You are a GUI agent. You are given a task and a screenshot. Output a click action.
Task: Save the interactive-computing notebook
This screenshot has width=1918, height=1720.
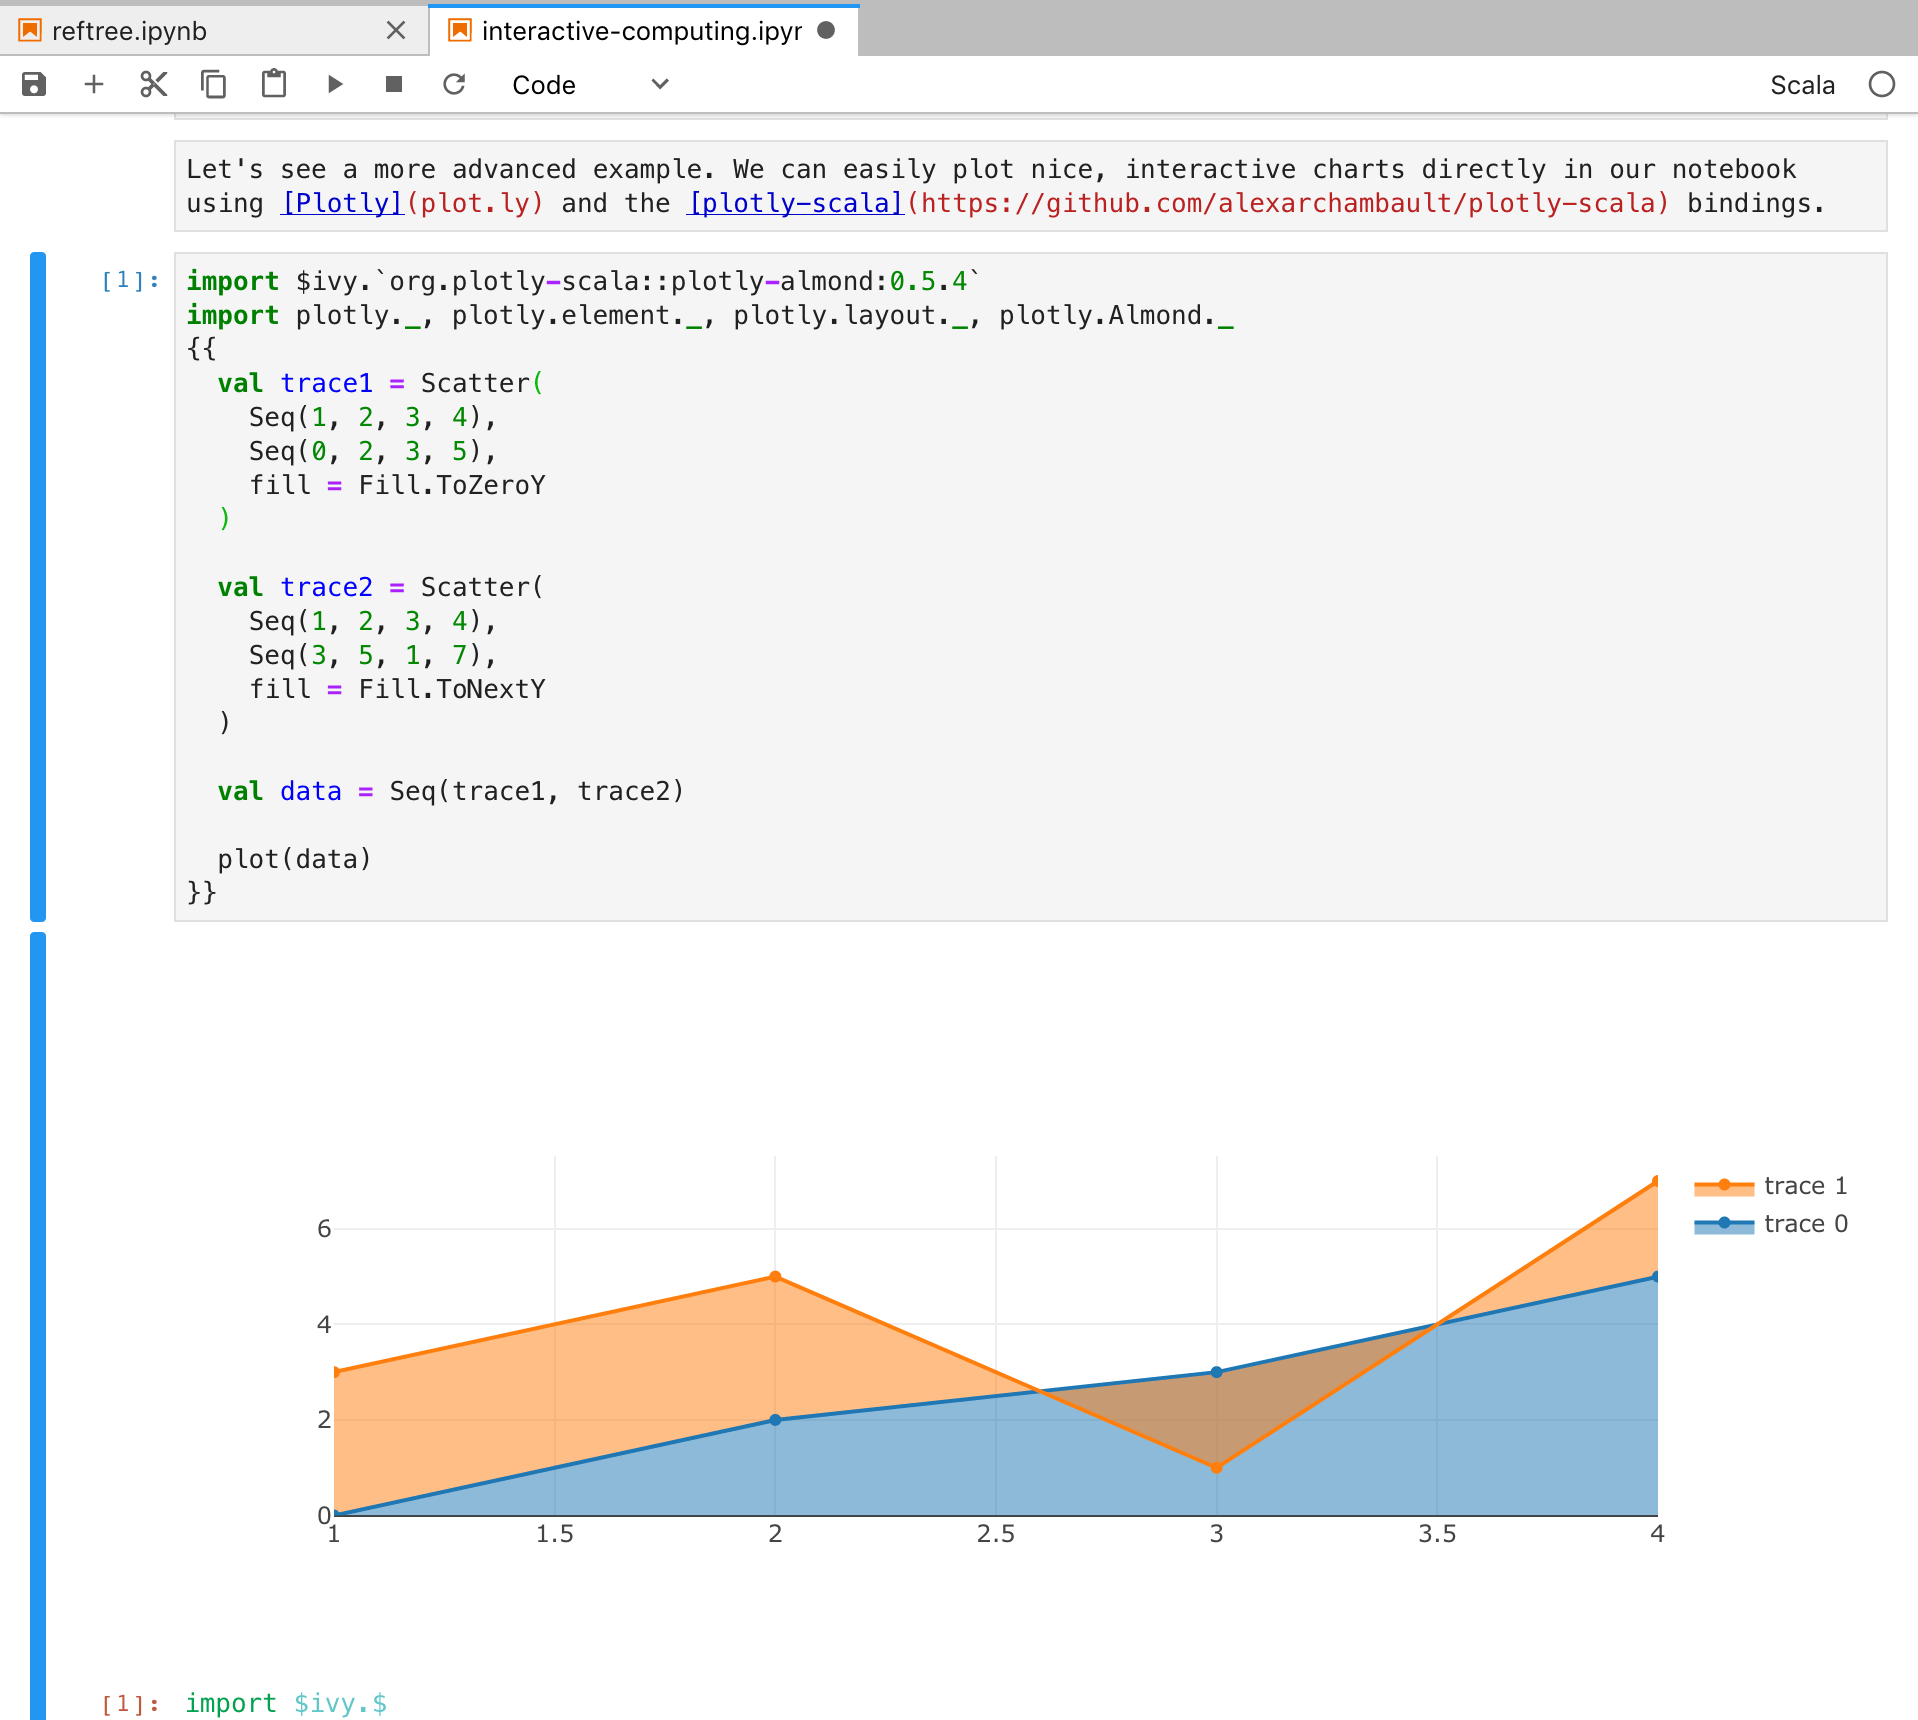pos(34,84)
